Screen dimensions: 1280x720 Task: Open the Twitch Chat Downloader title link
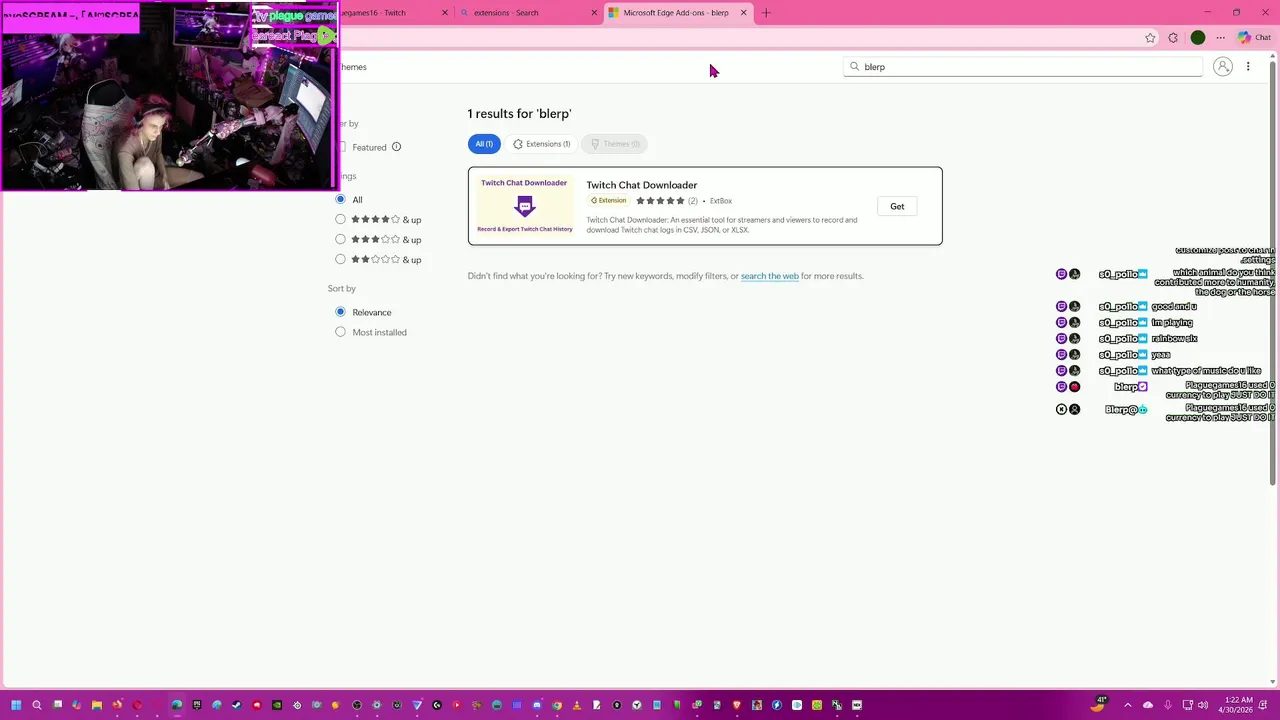click(642, 185)
